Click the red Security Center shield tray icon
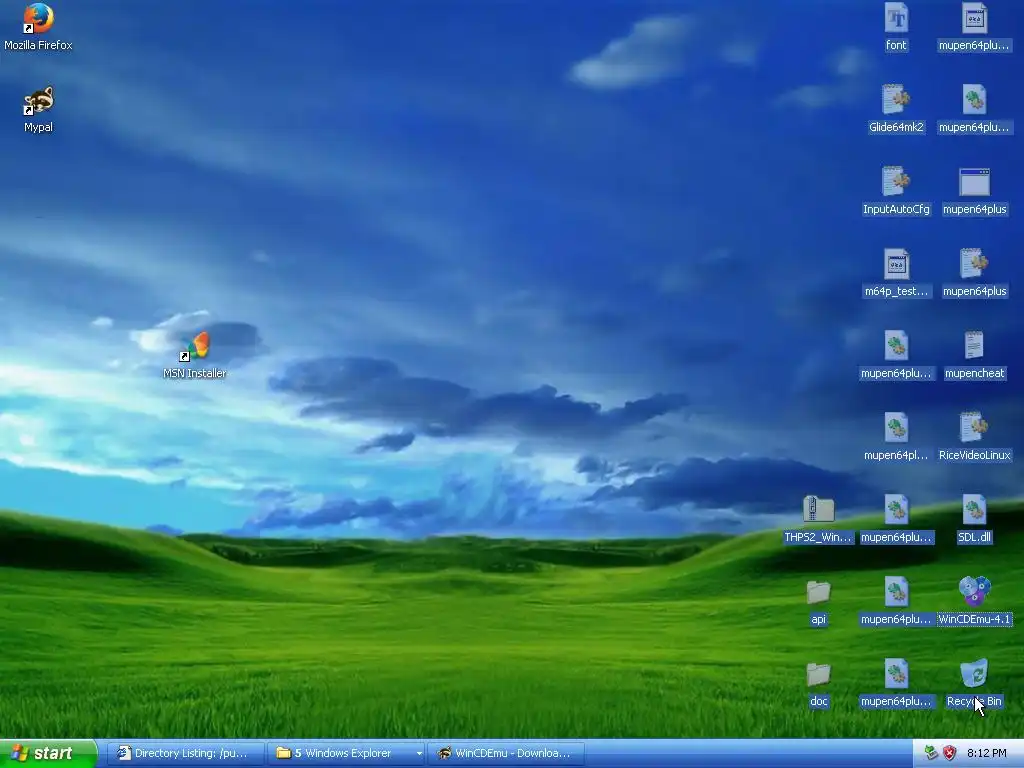 tap(950, 754)
